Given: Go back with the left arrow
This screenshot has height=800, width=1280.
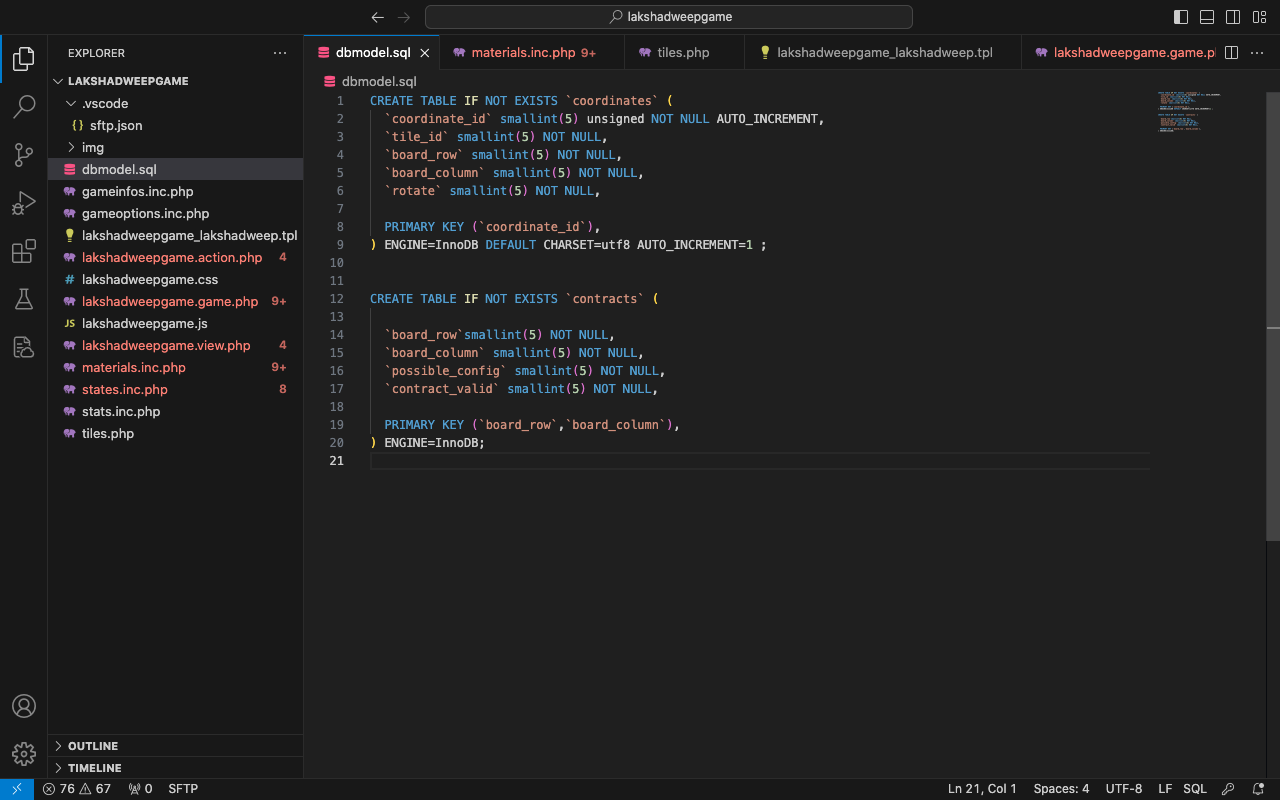Looking at the screenshot, I should (x=377, y=17).
